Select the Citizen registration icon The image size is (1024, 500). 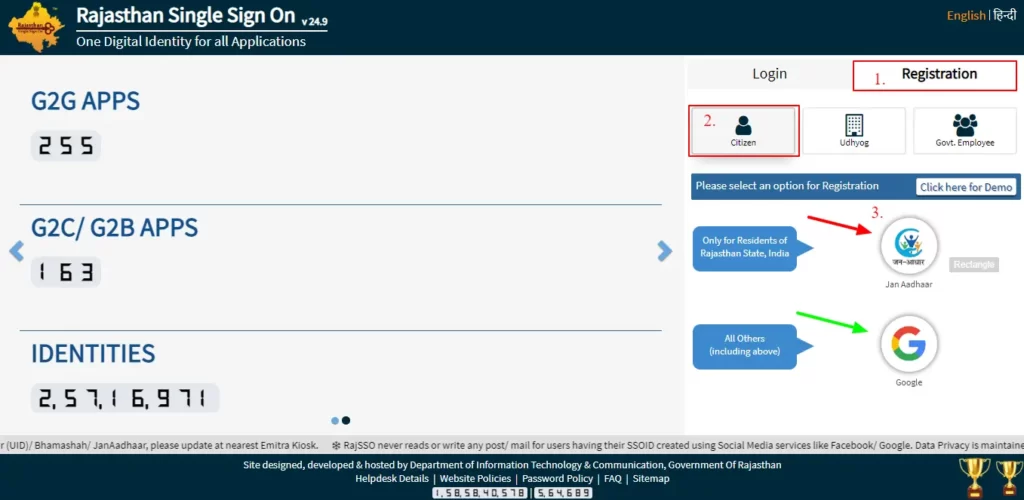pos(743,131)
